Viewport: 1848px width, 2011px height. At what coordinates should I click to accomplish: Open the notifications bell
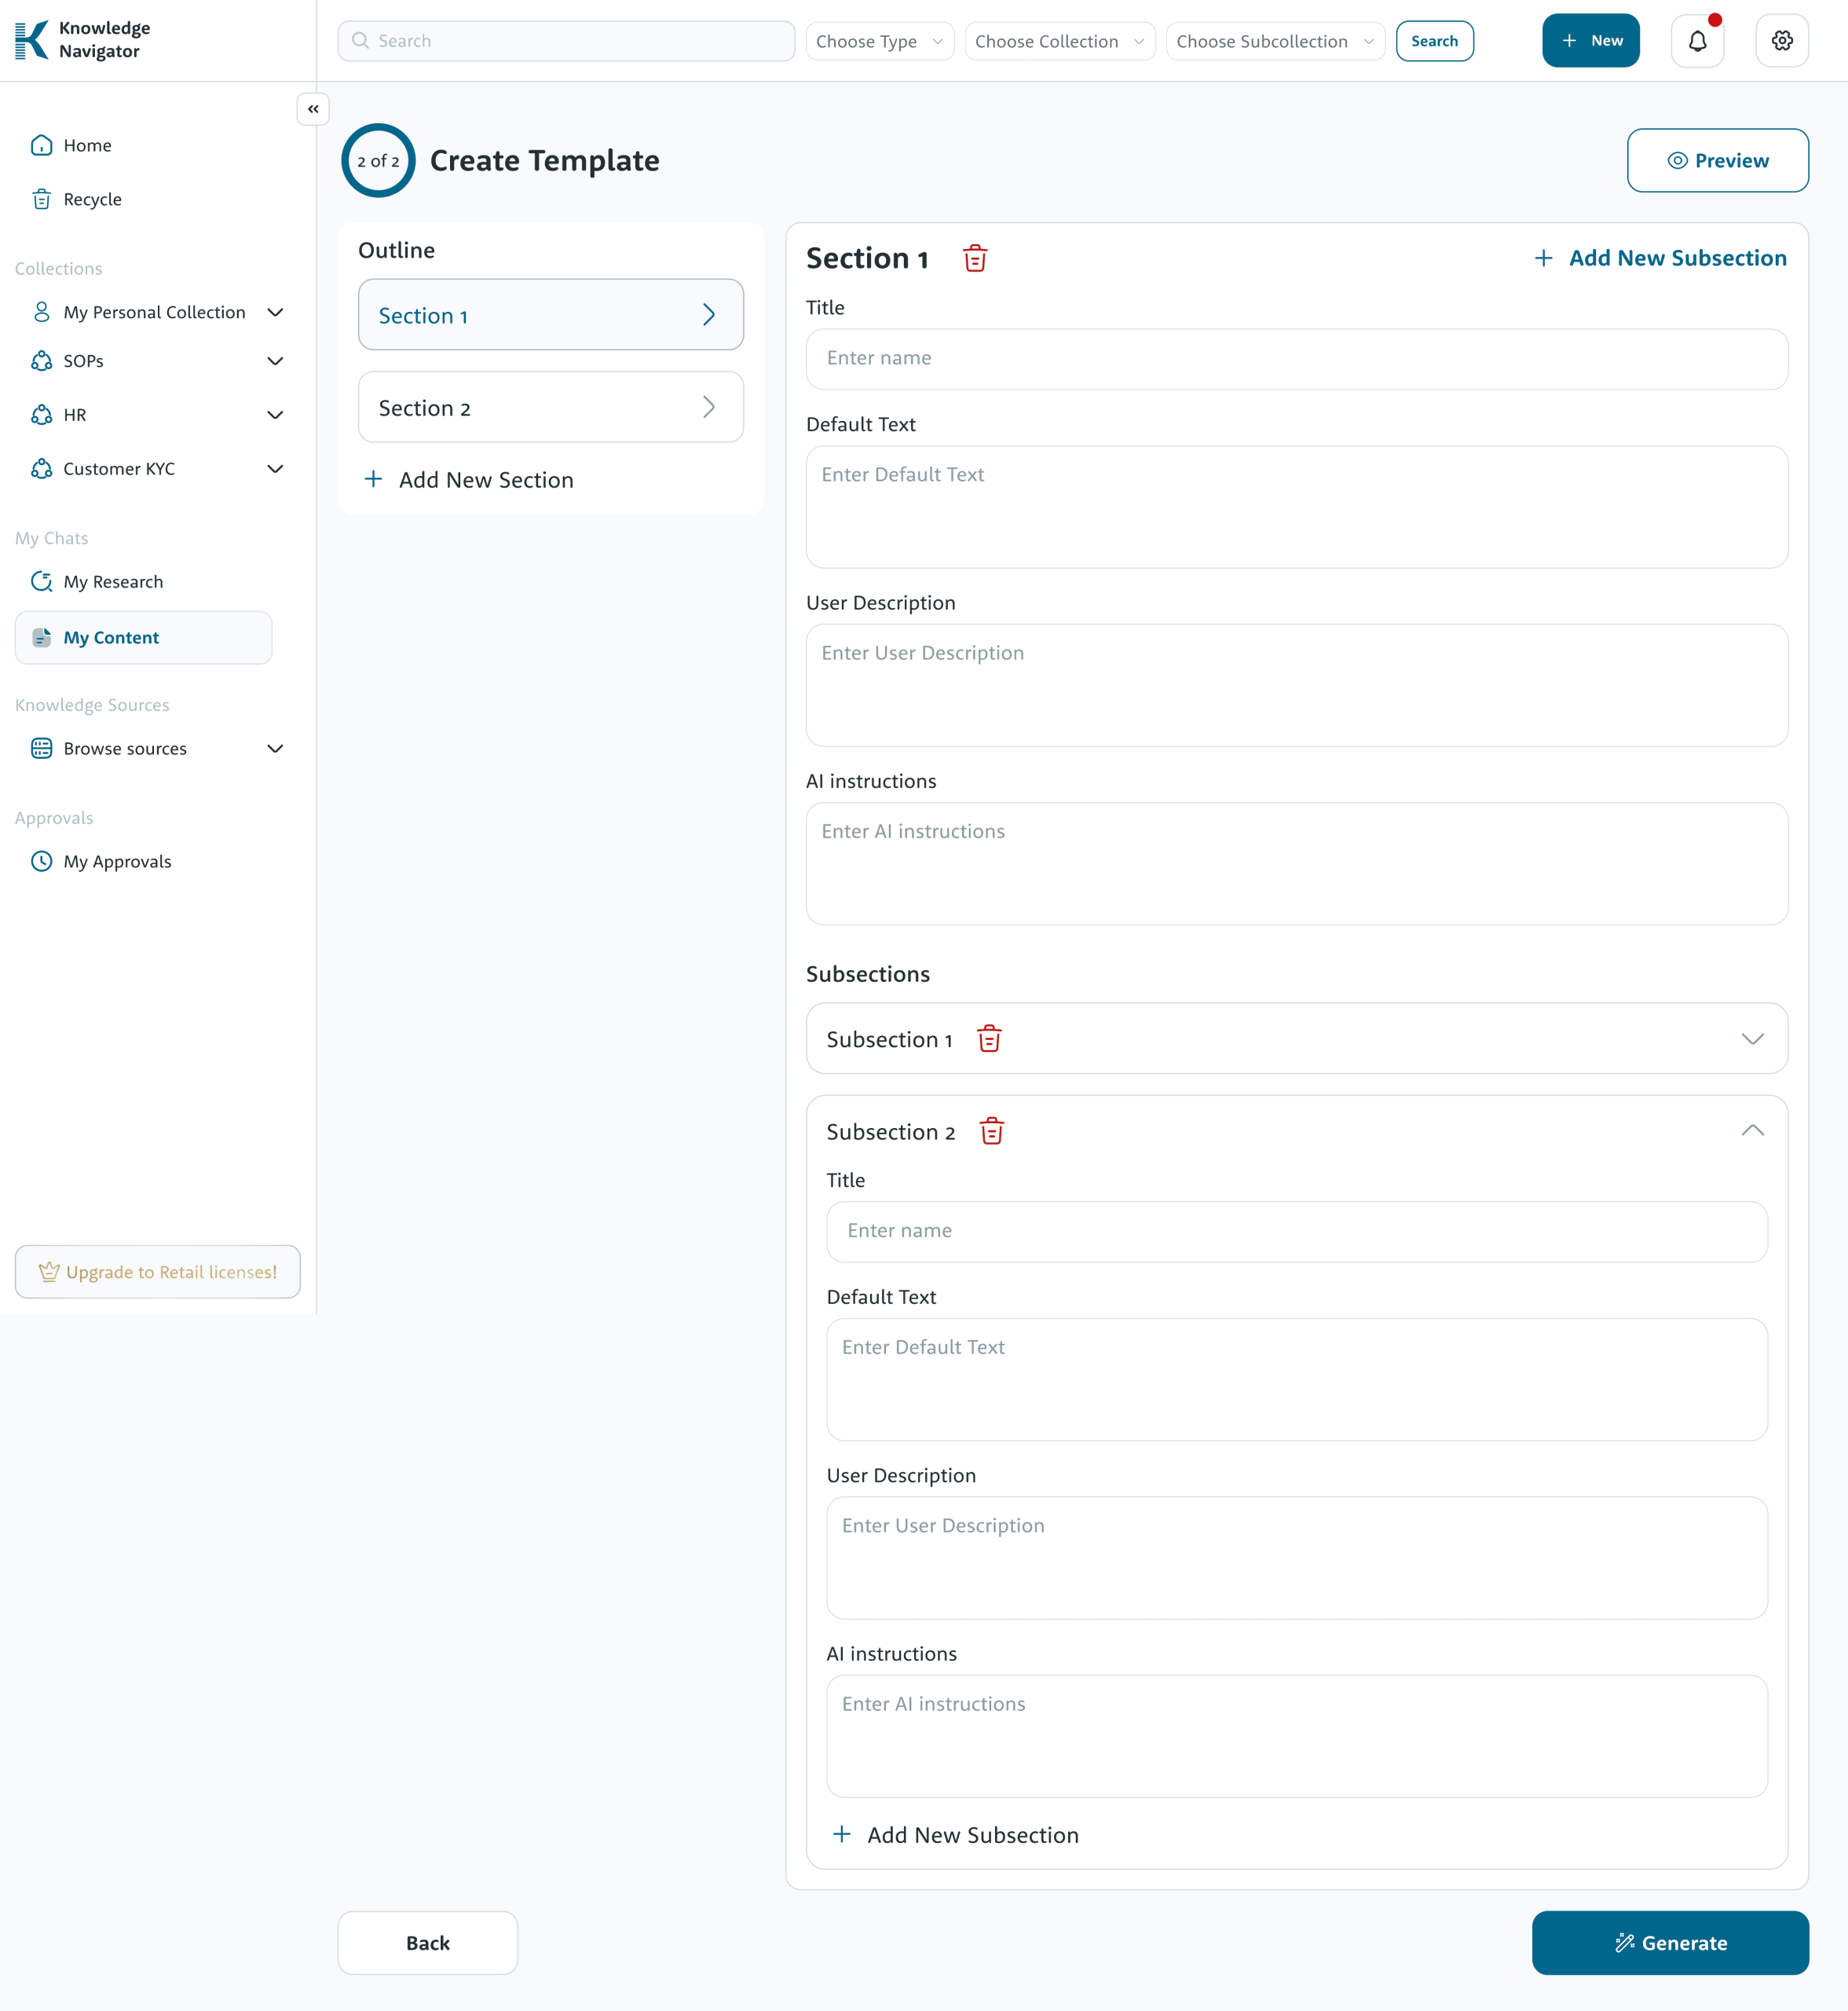[1697, 41]
